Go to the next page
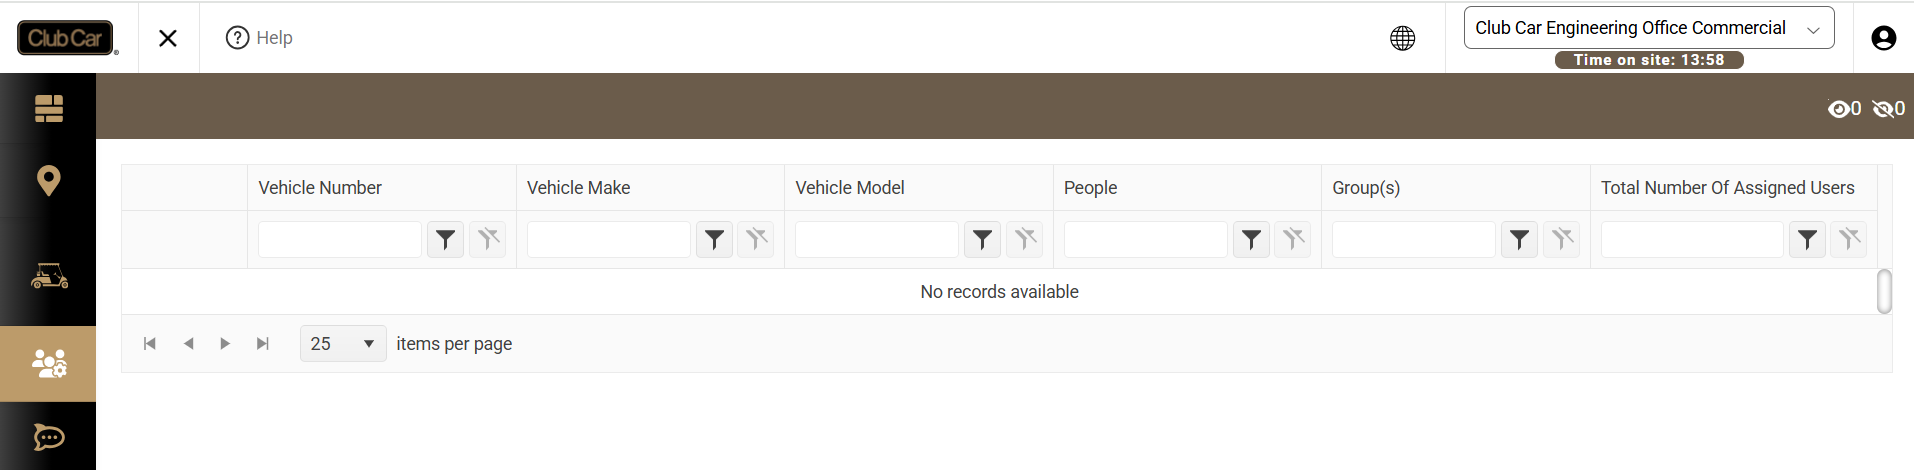 pos(225,344)
